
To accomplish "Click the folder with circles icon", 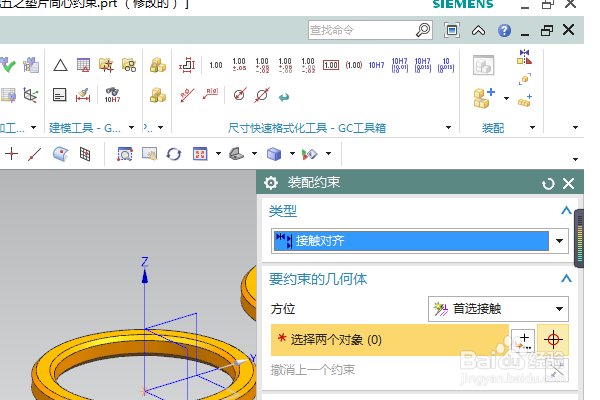I will (x=129, y=65).
